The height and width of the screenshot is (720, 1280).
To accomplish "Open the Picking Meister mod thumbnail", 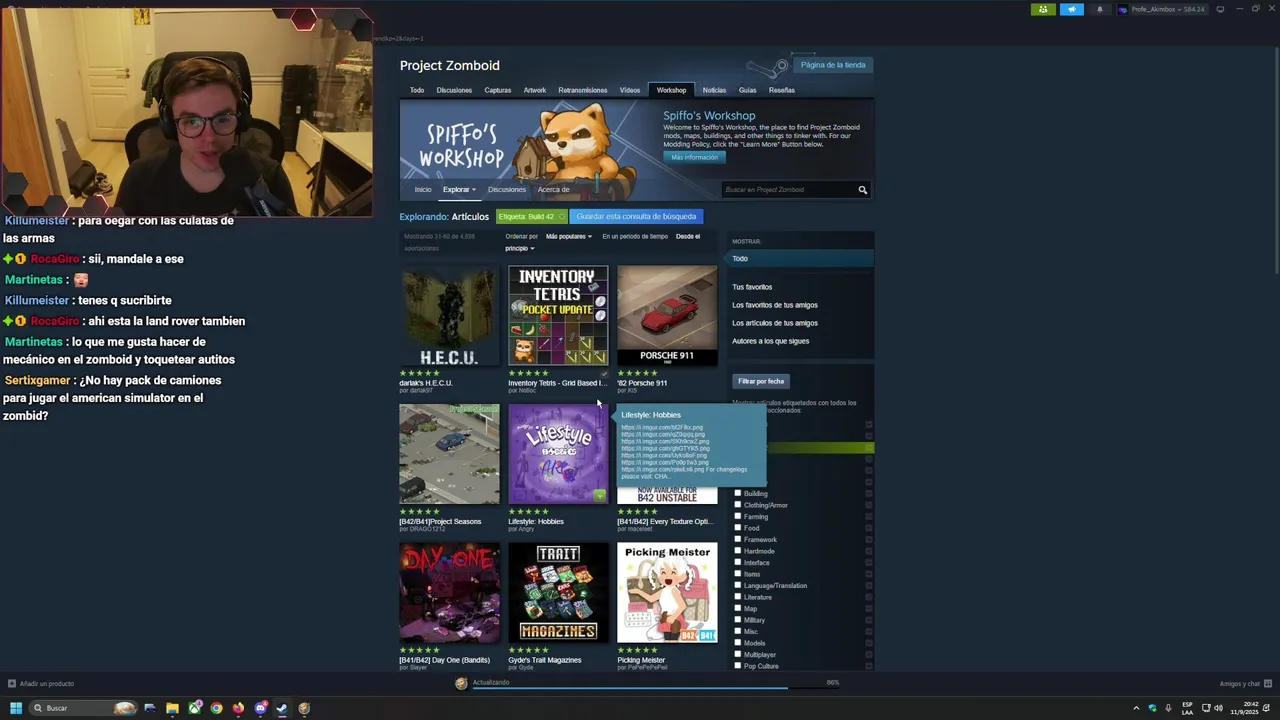I will point(667,593).
